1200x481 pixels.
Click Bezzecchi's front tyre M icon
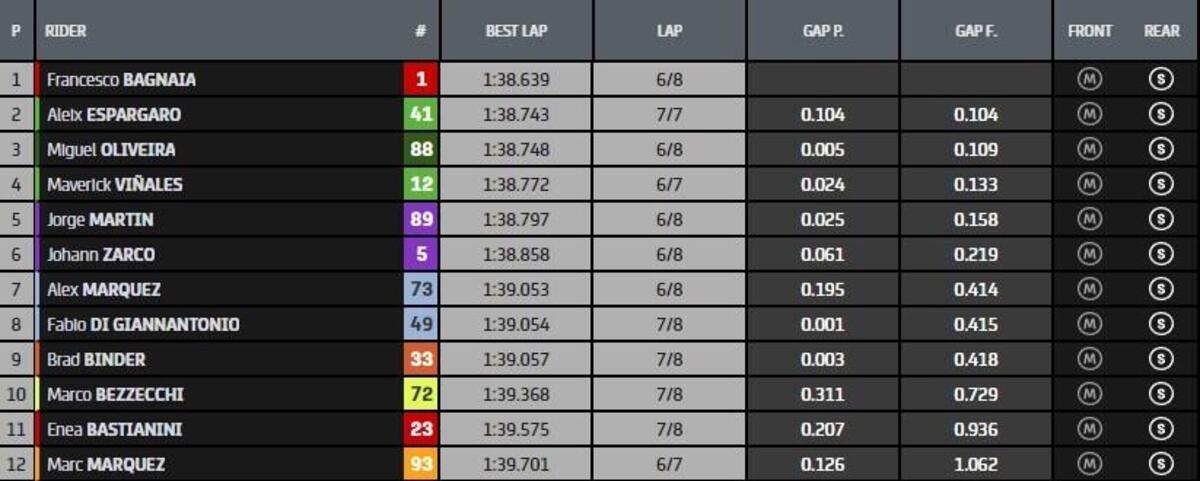tap(1089, 394)
